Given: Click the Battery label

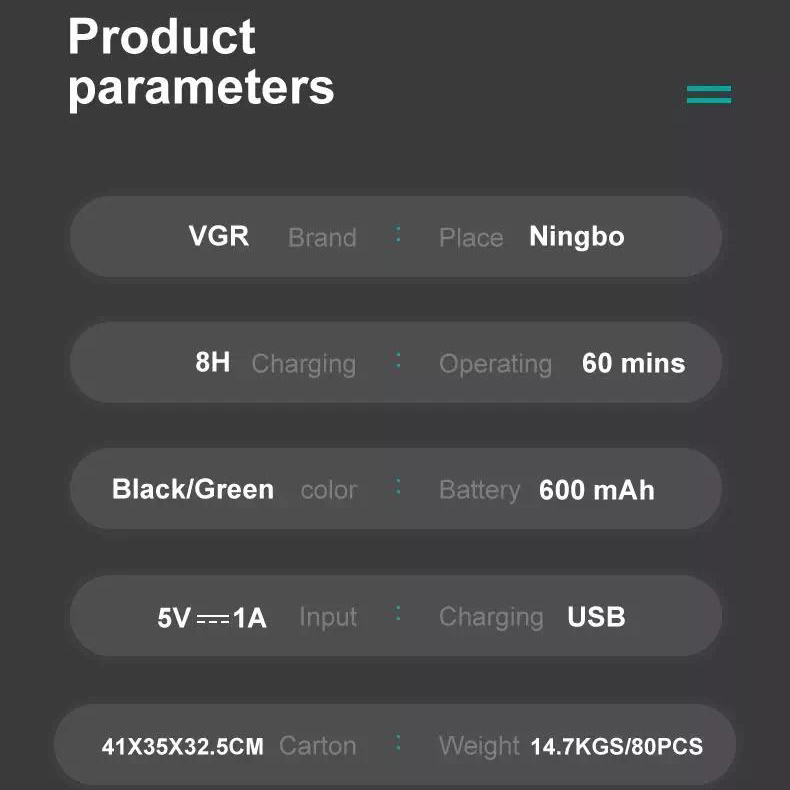Looking at the screenshot, I should click(x=479, y=490).
